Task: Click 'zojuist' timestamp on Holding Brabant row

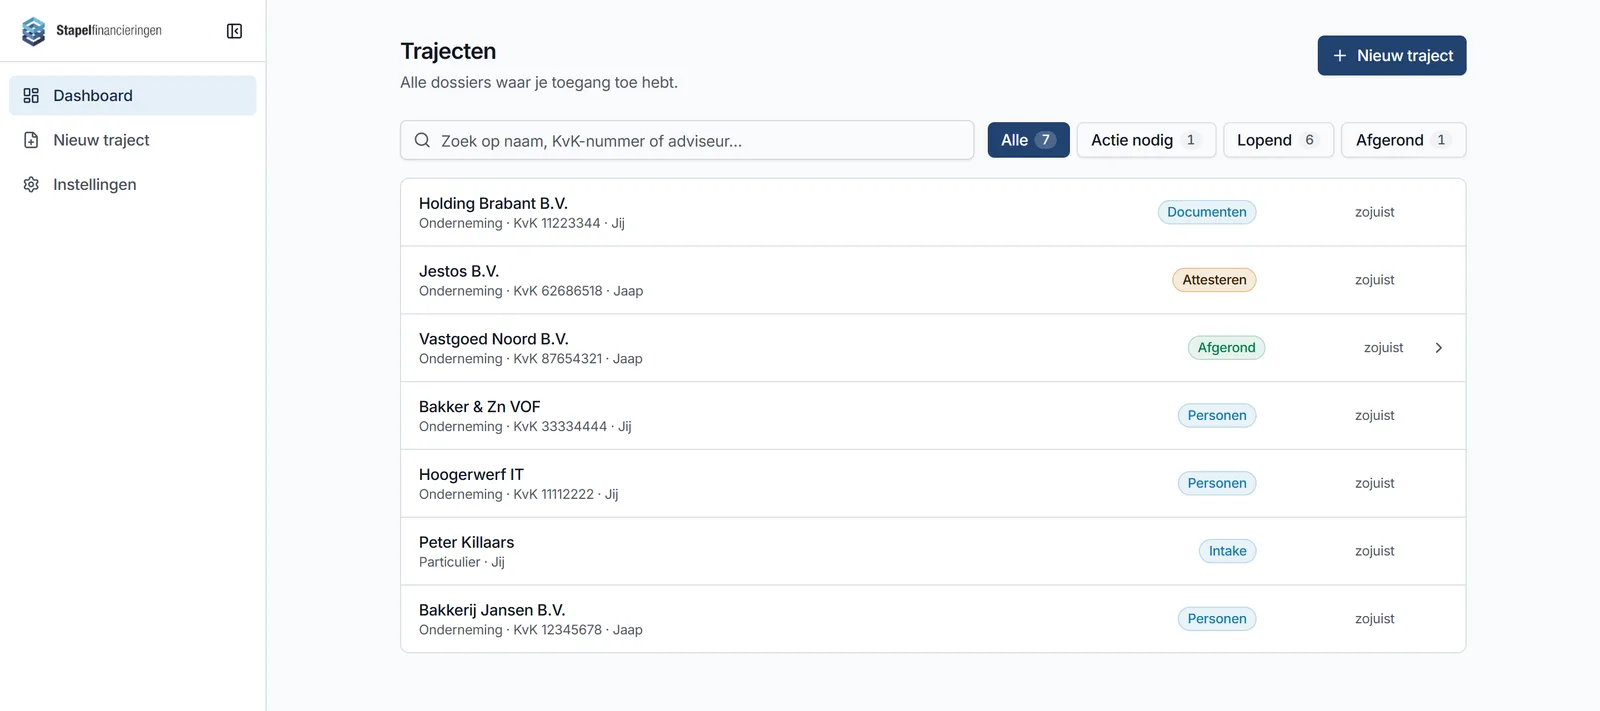Action: click(1375, 212)
